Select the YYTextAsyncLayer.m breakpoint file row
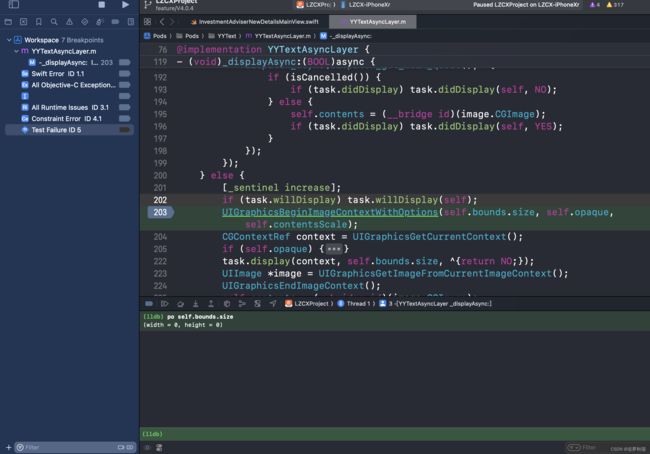The width and height of the screenshot is (650, 454). tap(69, 51)
